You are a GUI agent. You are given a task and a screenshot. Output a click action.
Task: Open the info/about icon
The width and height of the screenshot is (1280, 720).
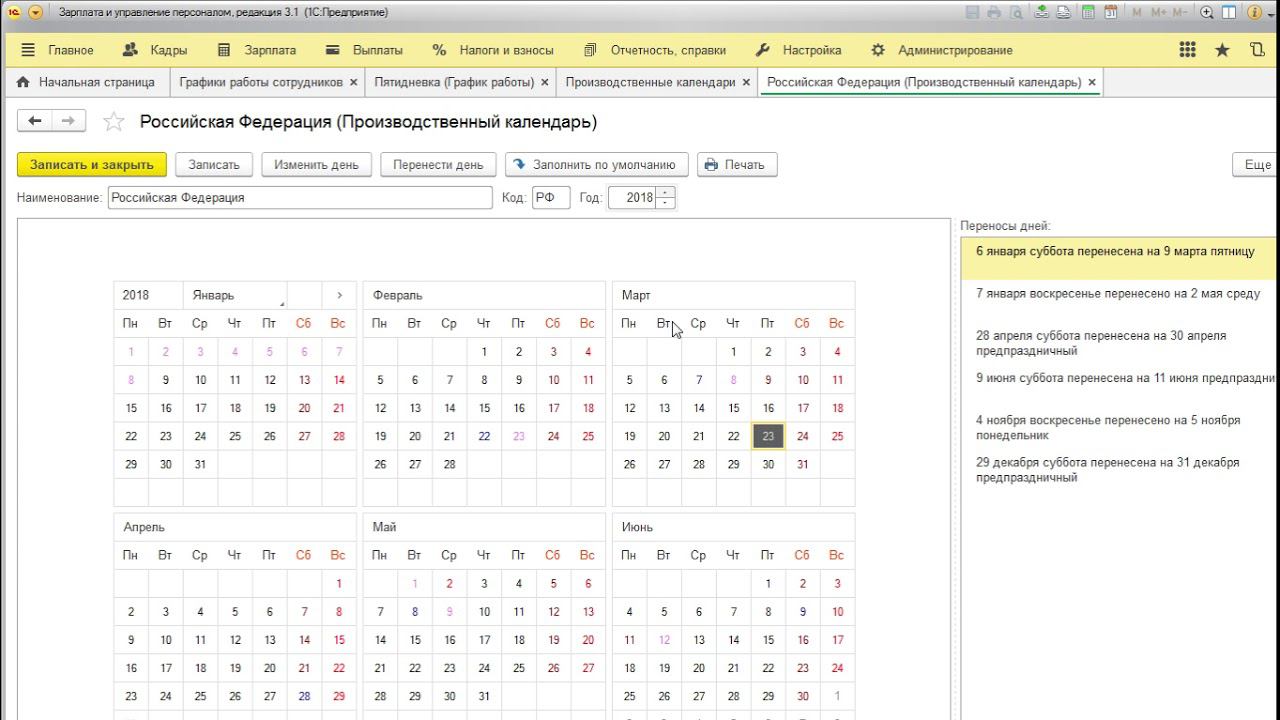[1255, 12]
